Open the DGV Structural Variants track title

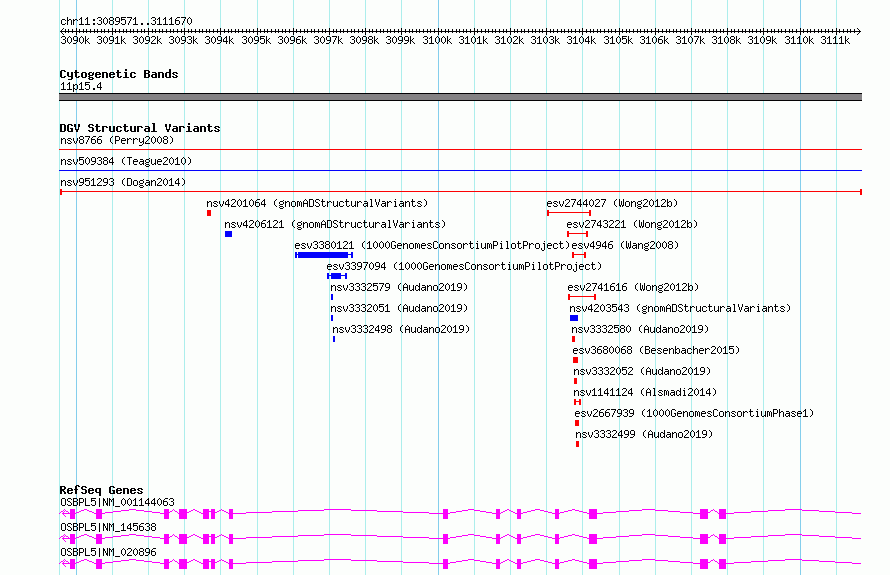pyautogui.click(x=140, y=128)
